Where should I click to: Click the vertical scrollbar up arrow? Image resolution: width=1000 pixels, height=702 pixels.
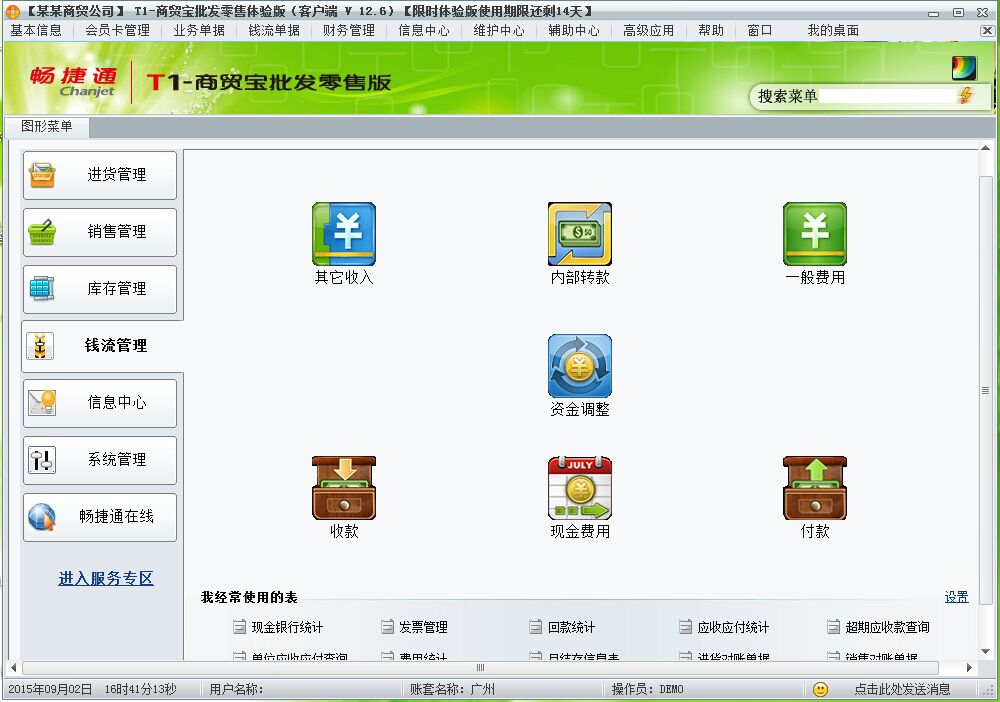(x=985, y=149)
